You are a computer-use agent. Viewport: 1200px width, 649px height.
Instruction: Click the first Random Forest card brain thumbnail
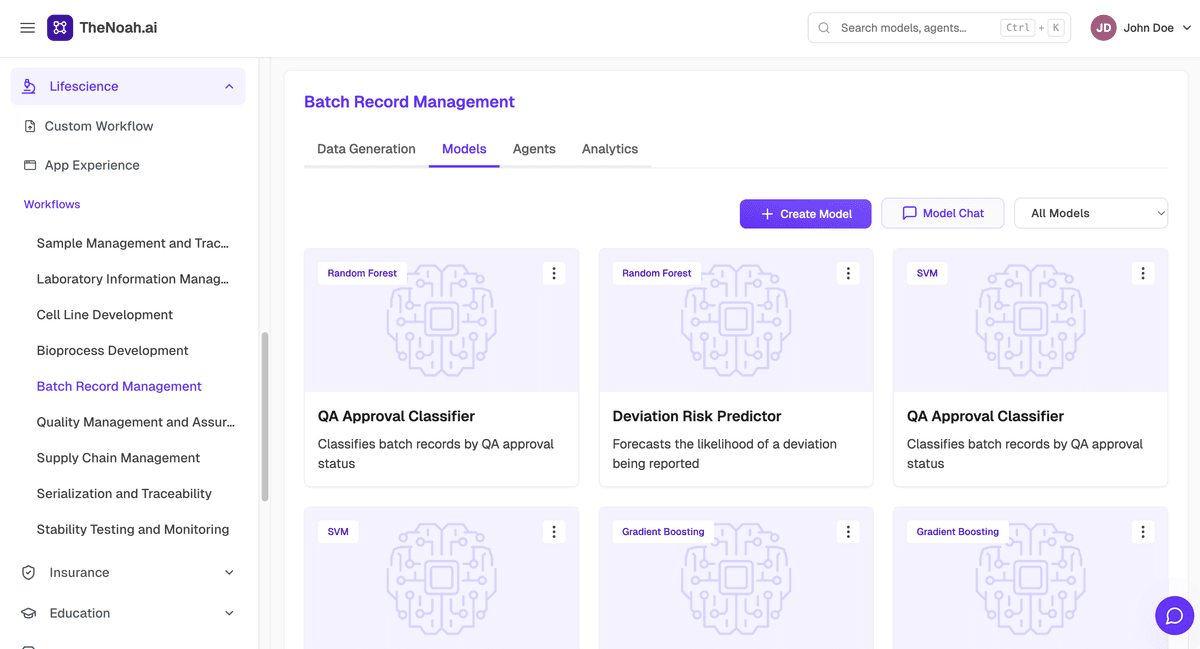click(x=442, y=320)
